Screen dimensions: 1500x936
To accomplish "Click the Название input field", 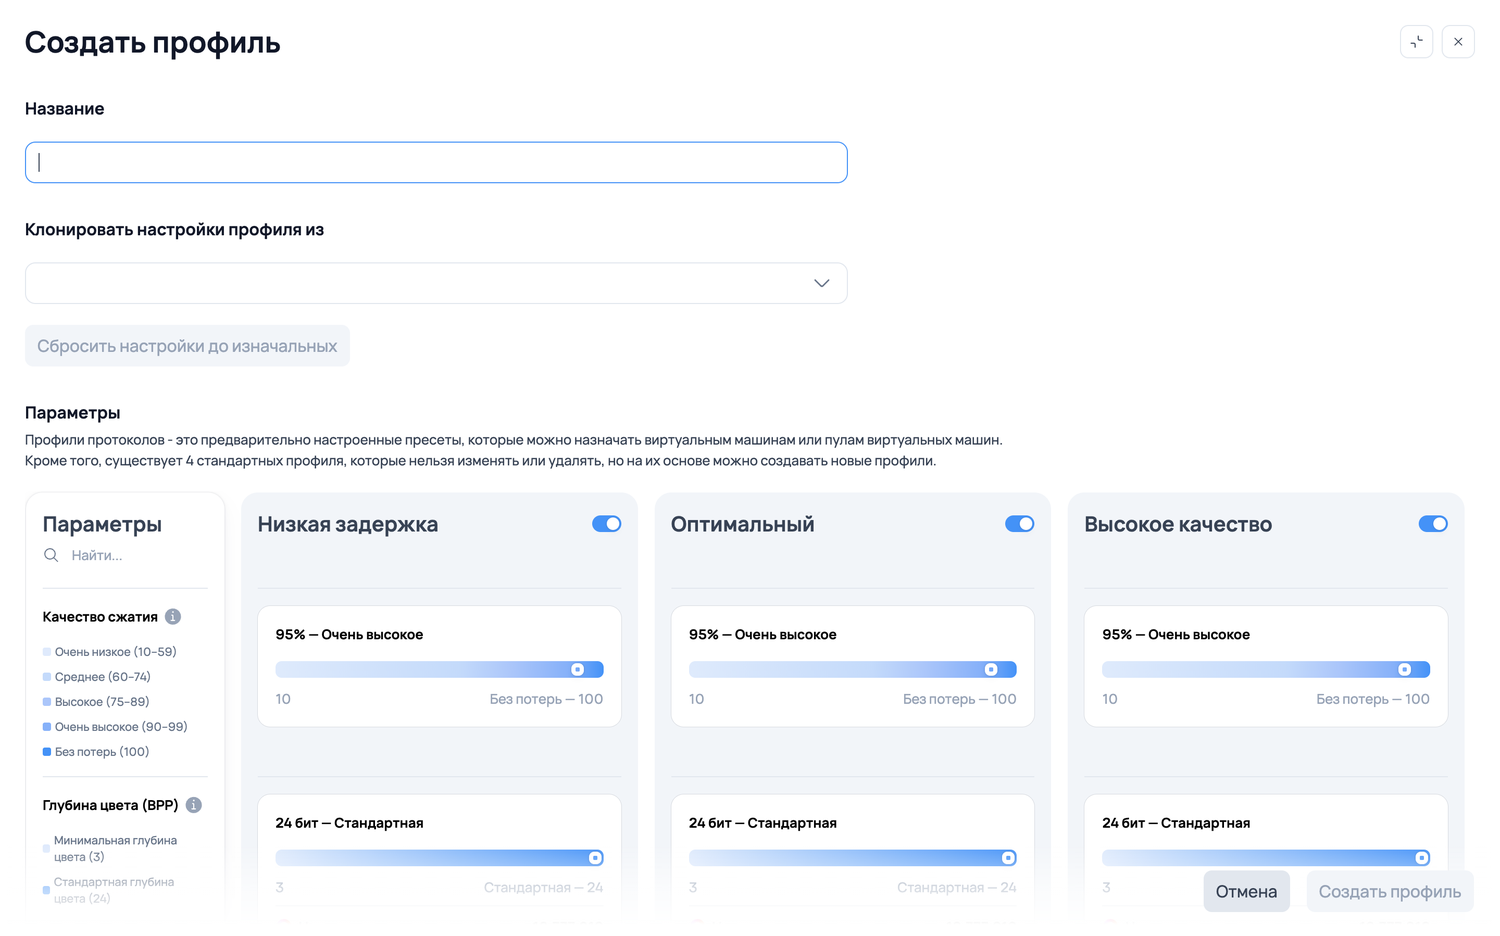I will (436, 162).
